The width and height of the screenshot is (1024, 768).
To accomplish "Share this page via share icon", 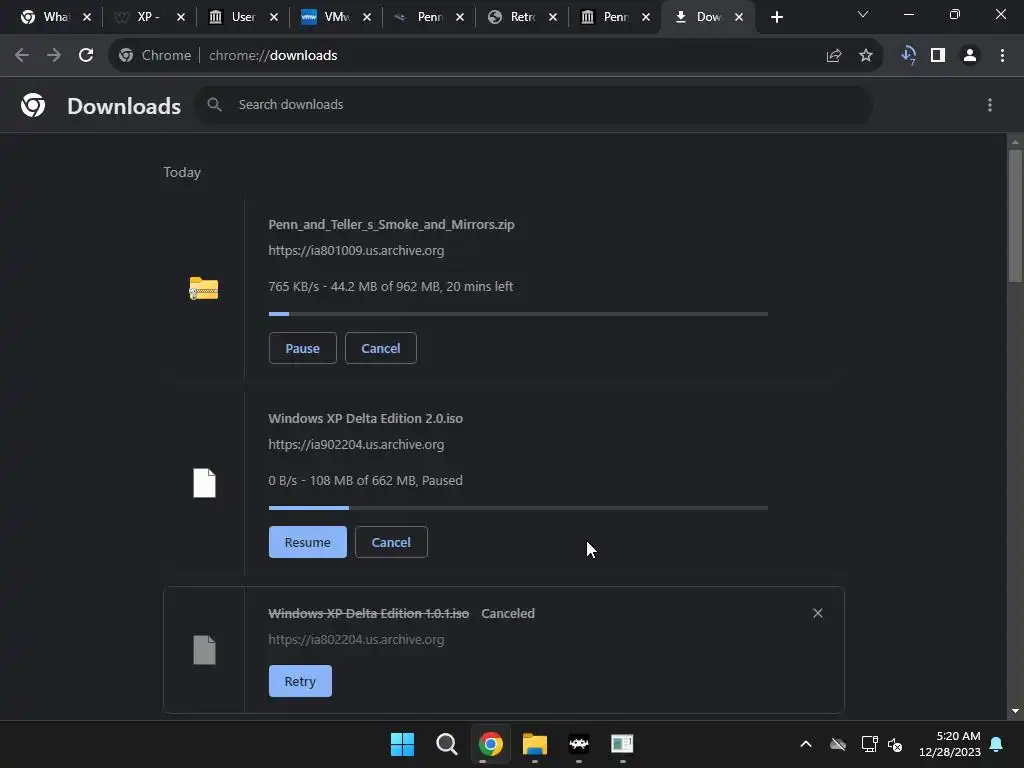I will (834, 56).
